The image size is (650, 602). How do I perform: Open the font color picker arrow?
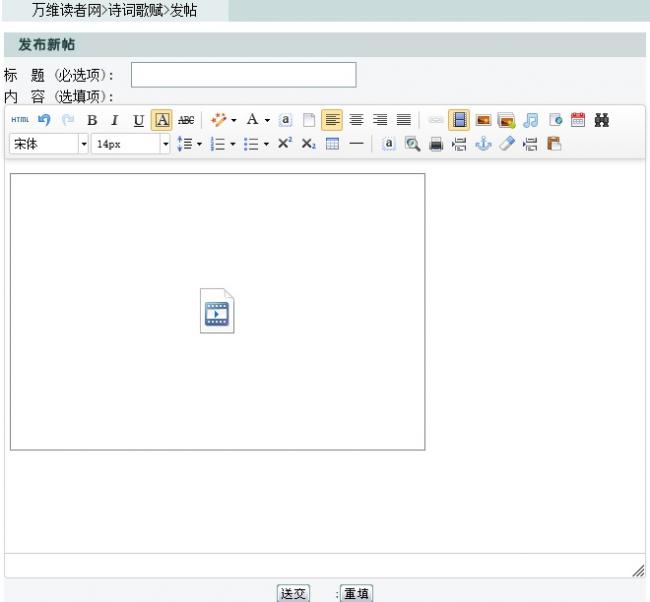267,121
